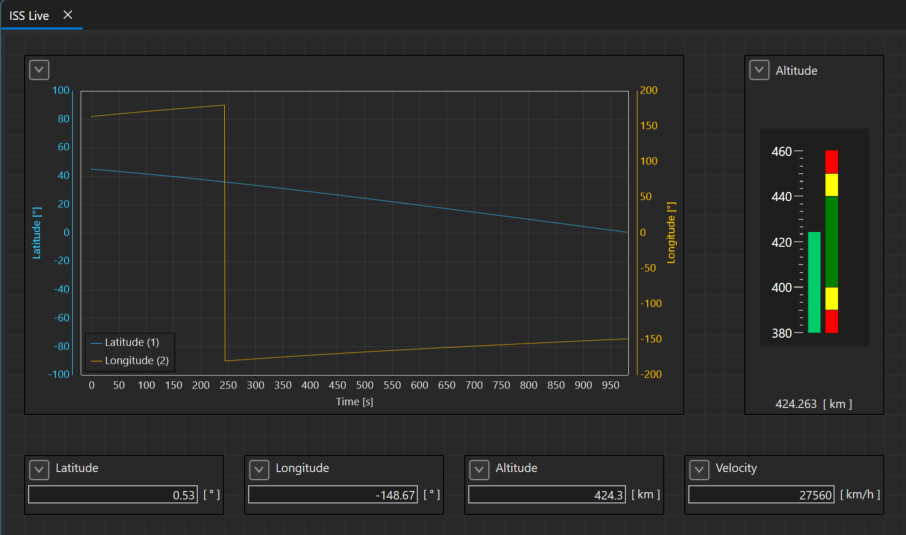Click the Altitude value field 424.3
The height and width of the screenshot is (535, 906).
[x=547, y=495]
